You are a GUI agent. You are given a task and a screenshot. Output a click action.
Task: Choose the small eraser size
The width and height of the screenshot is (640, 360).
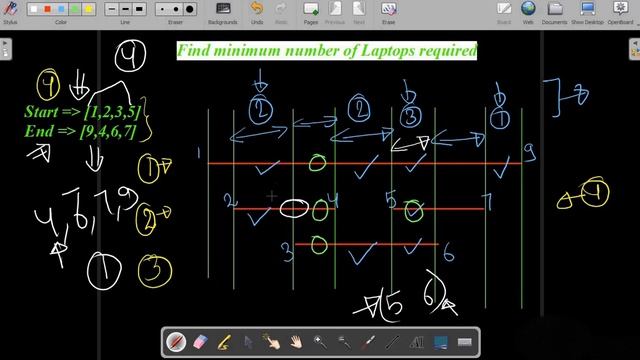pos(162,9)
